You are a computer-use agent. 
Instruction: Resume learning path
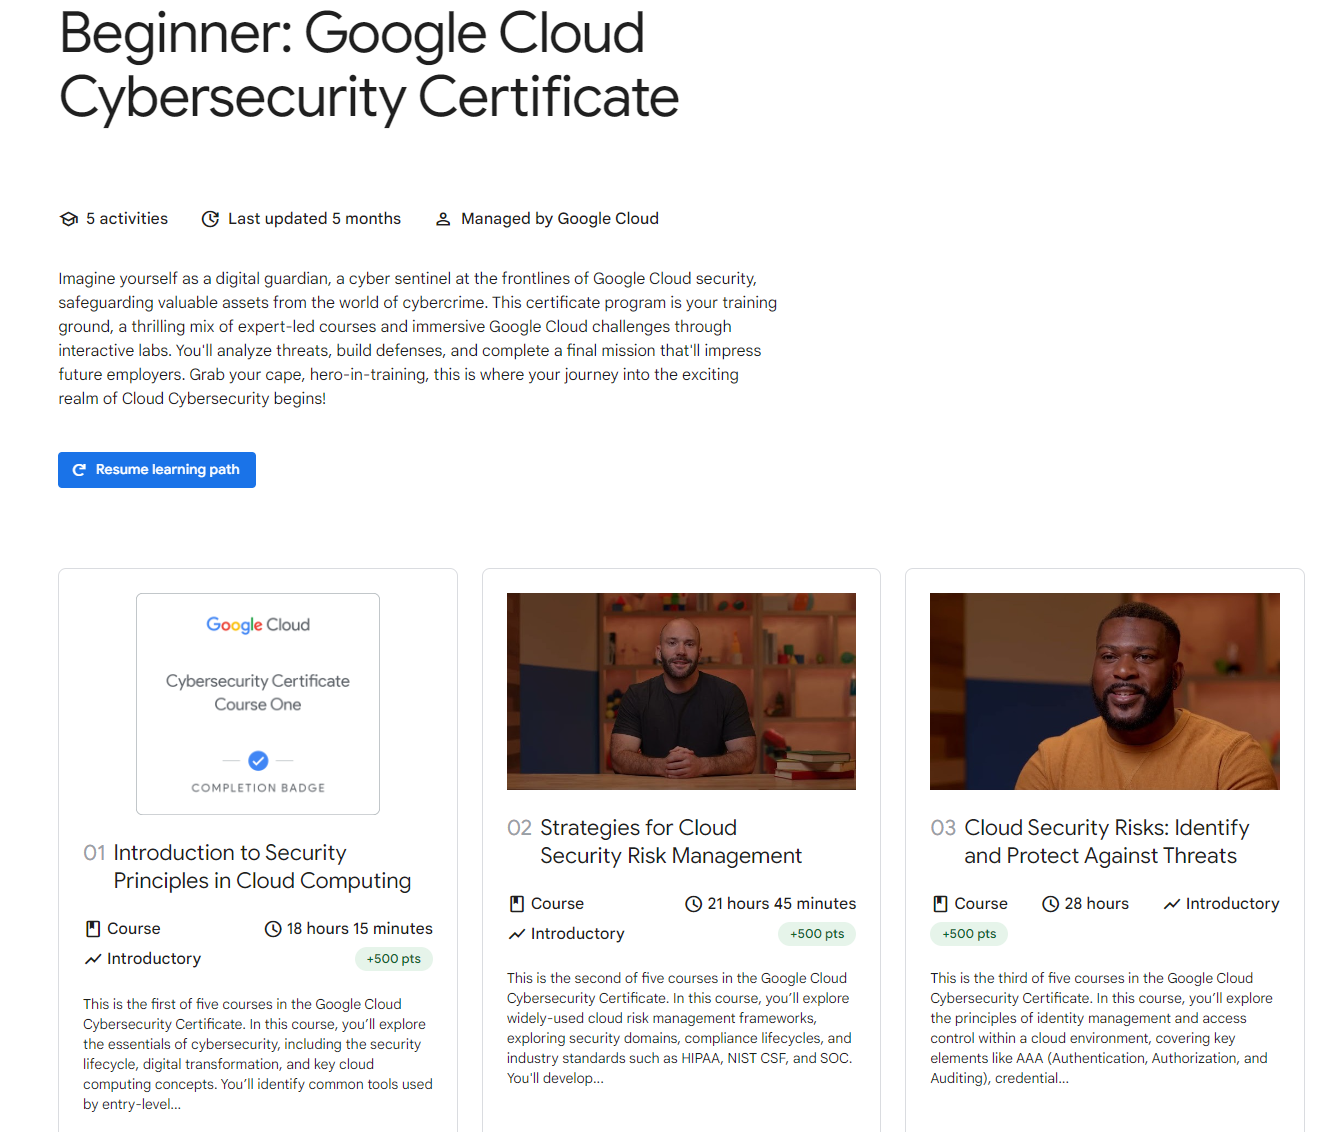pyautogui.click(x=157, y=470)
